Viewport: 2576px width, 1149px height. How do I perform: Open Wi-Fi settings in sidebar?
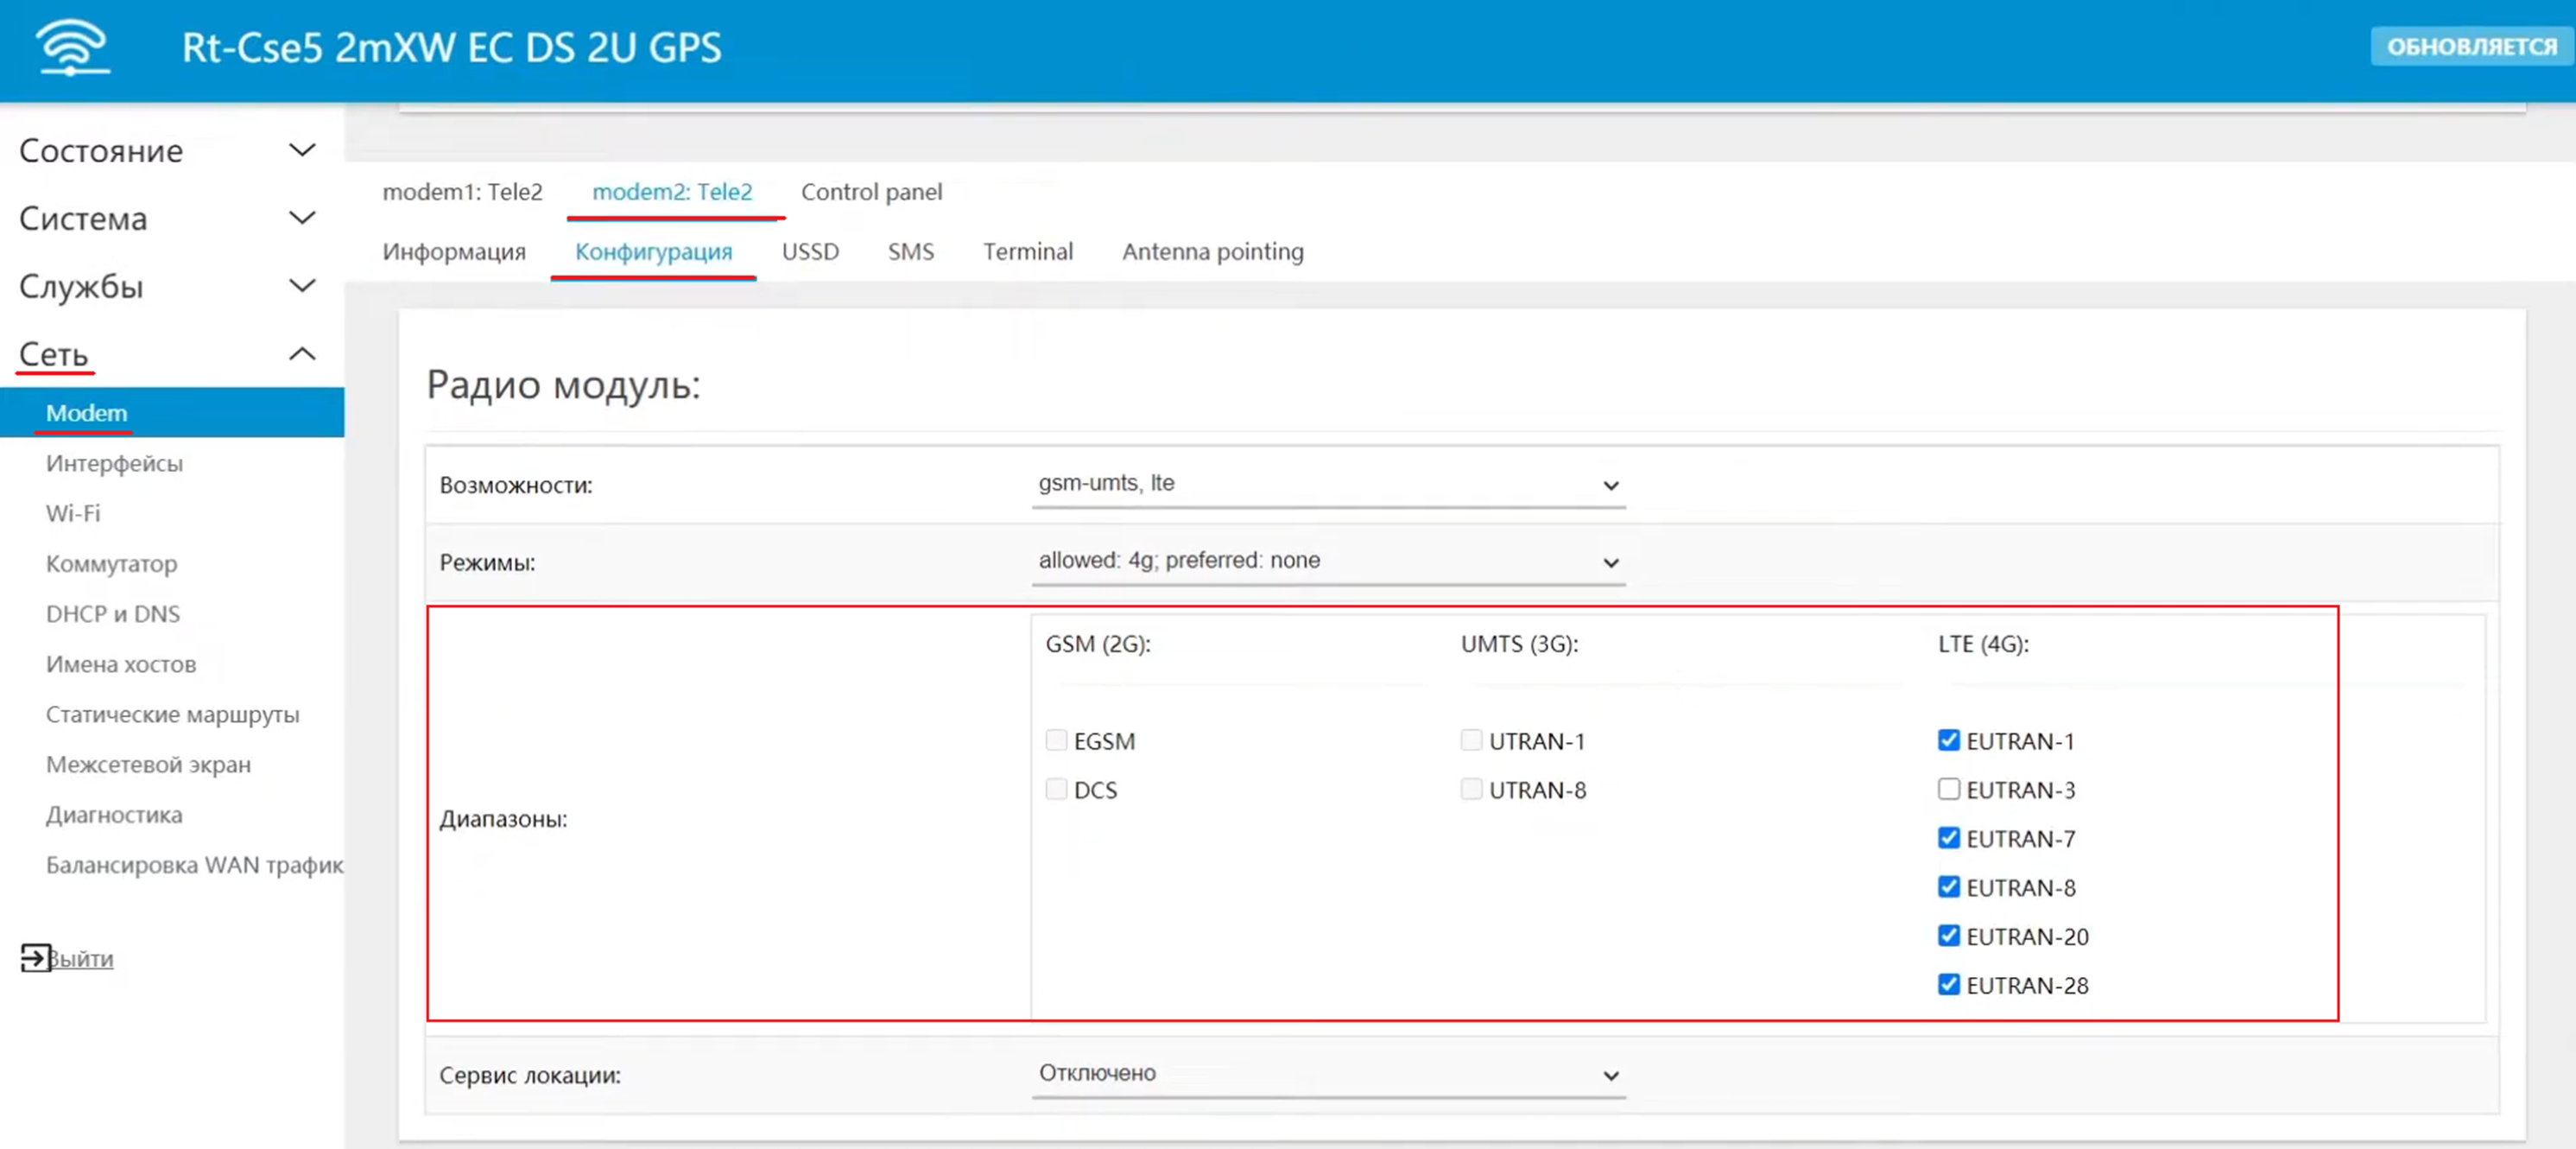73,513
